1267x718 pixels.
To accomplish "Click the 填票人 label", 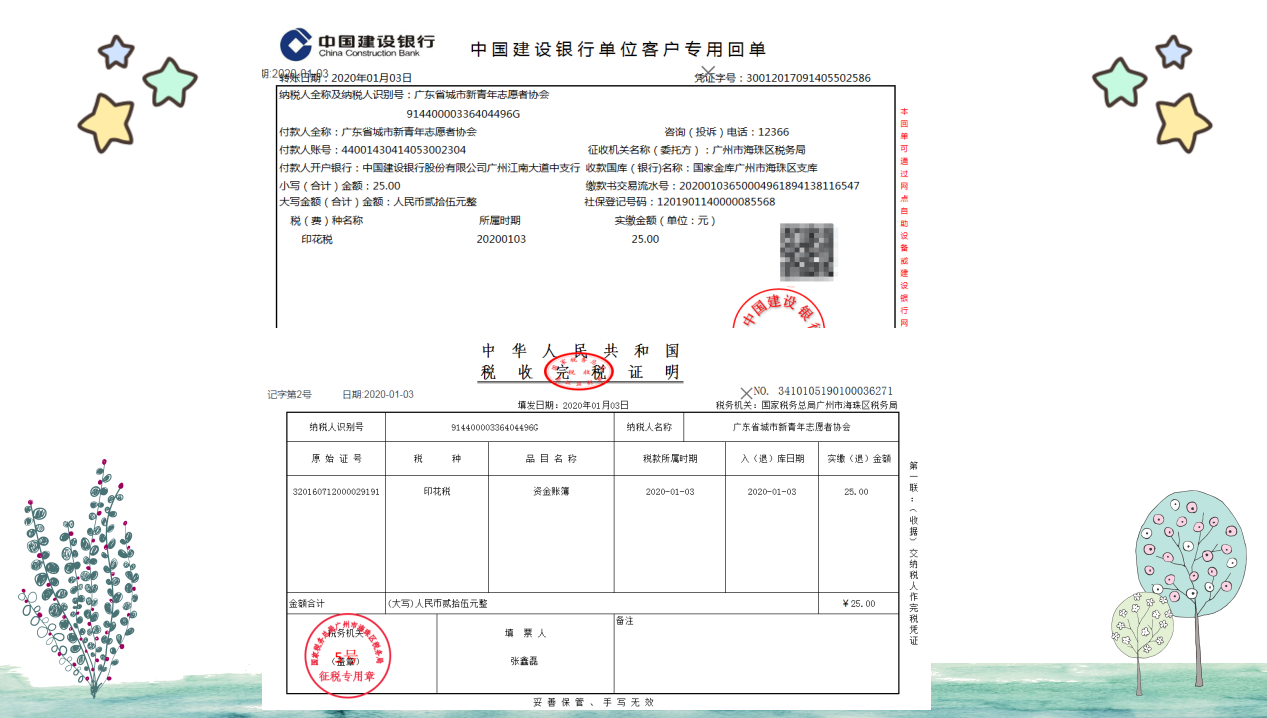I will pyautogui.click(x=525, y=633).
